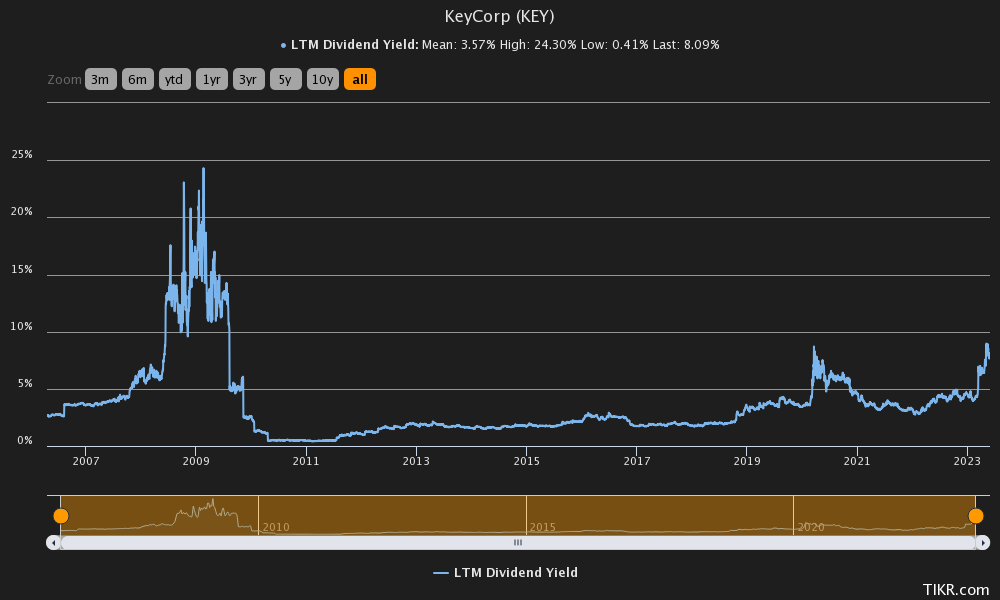Click the grip handle on the scrollbar
The height and width of the screenshot is (600, 1000).
coord(518,541)
